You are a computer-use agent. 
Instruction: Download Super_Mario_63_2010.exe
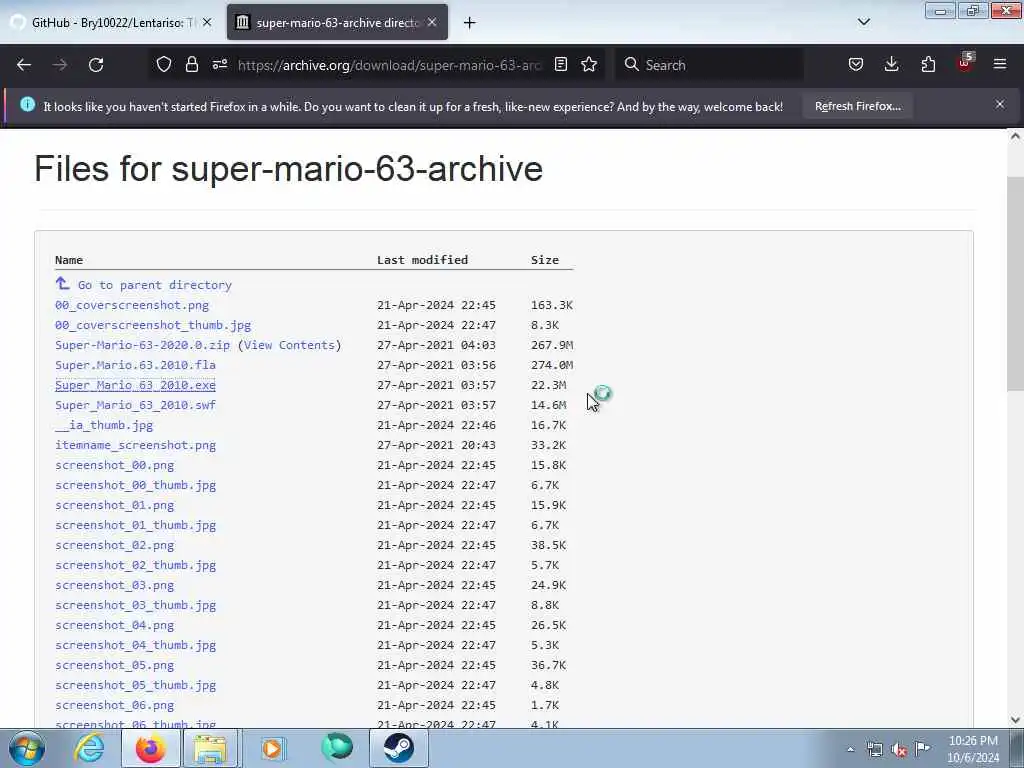[x=135, y=385]
